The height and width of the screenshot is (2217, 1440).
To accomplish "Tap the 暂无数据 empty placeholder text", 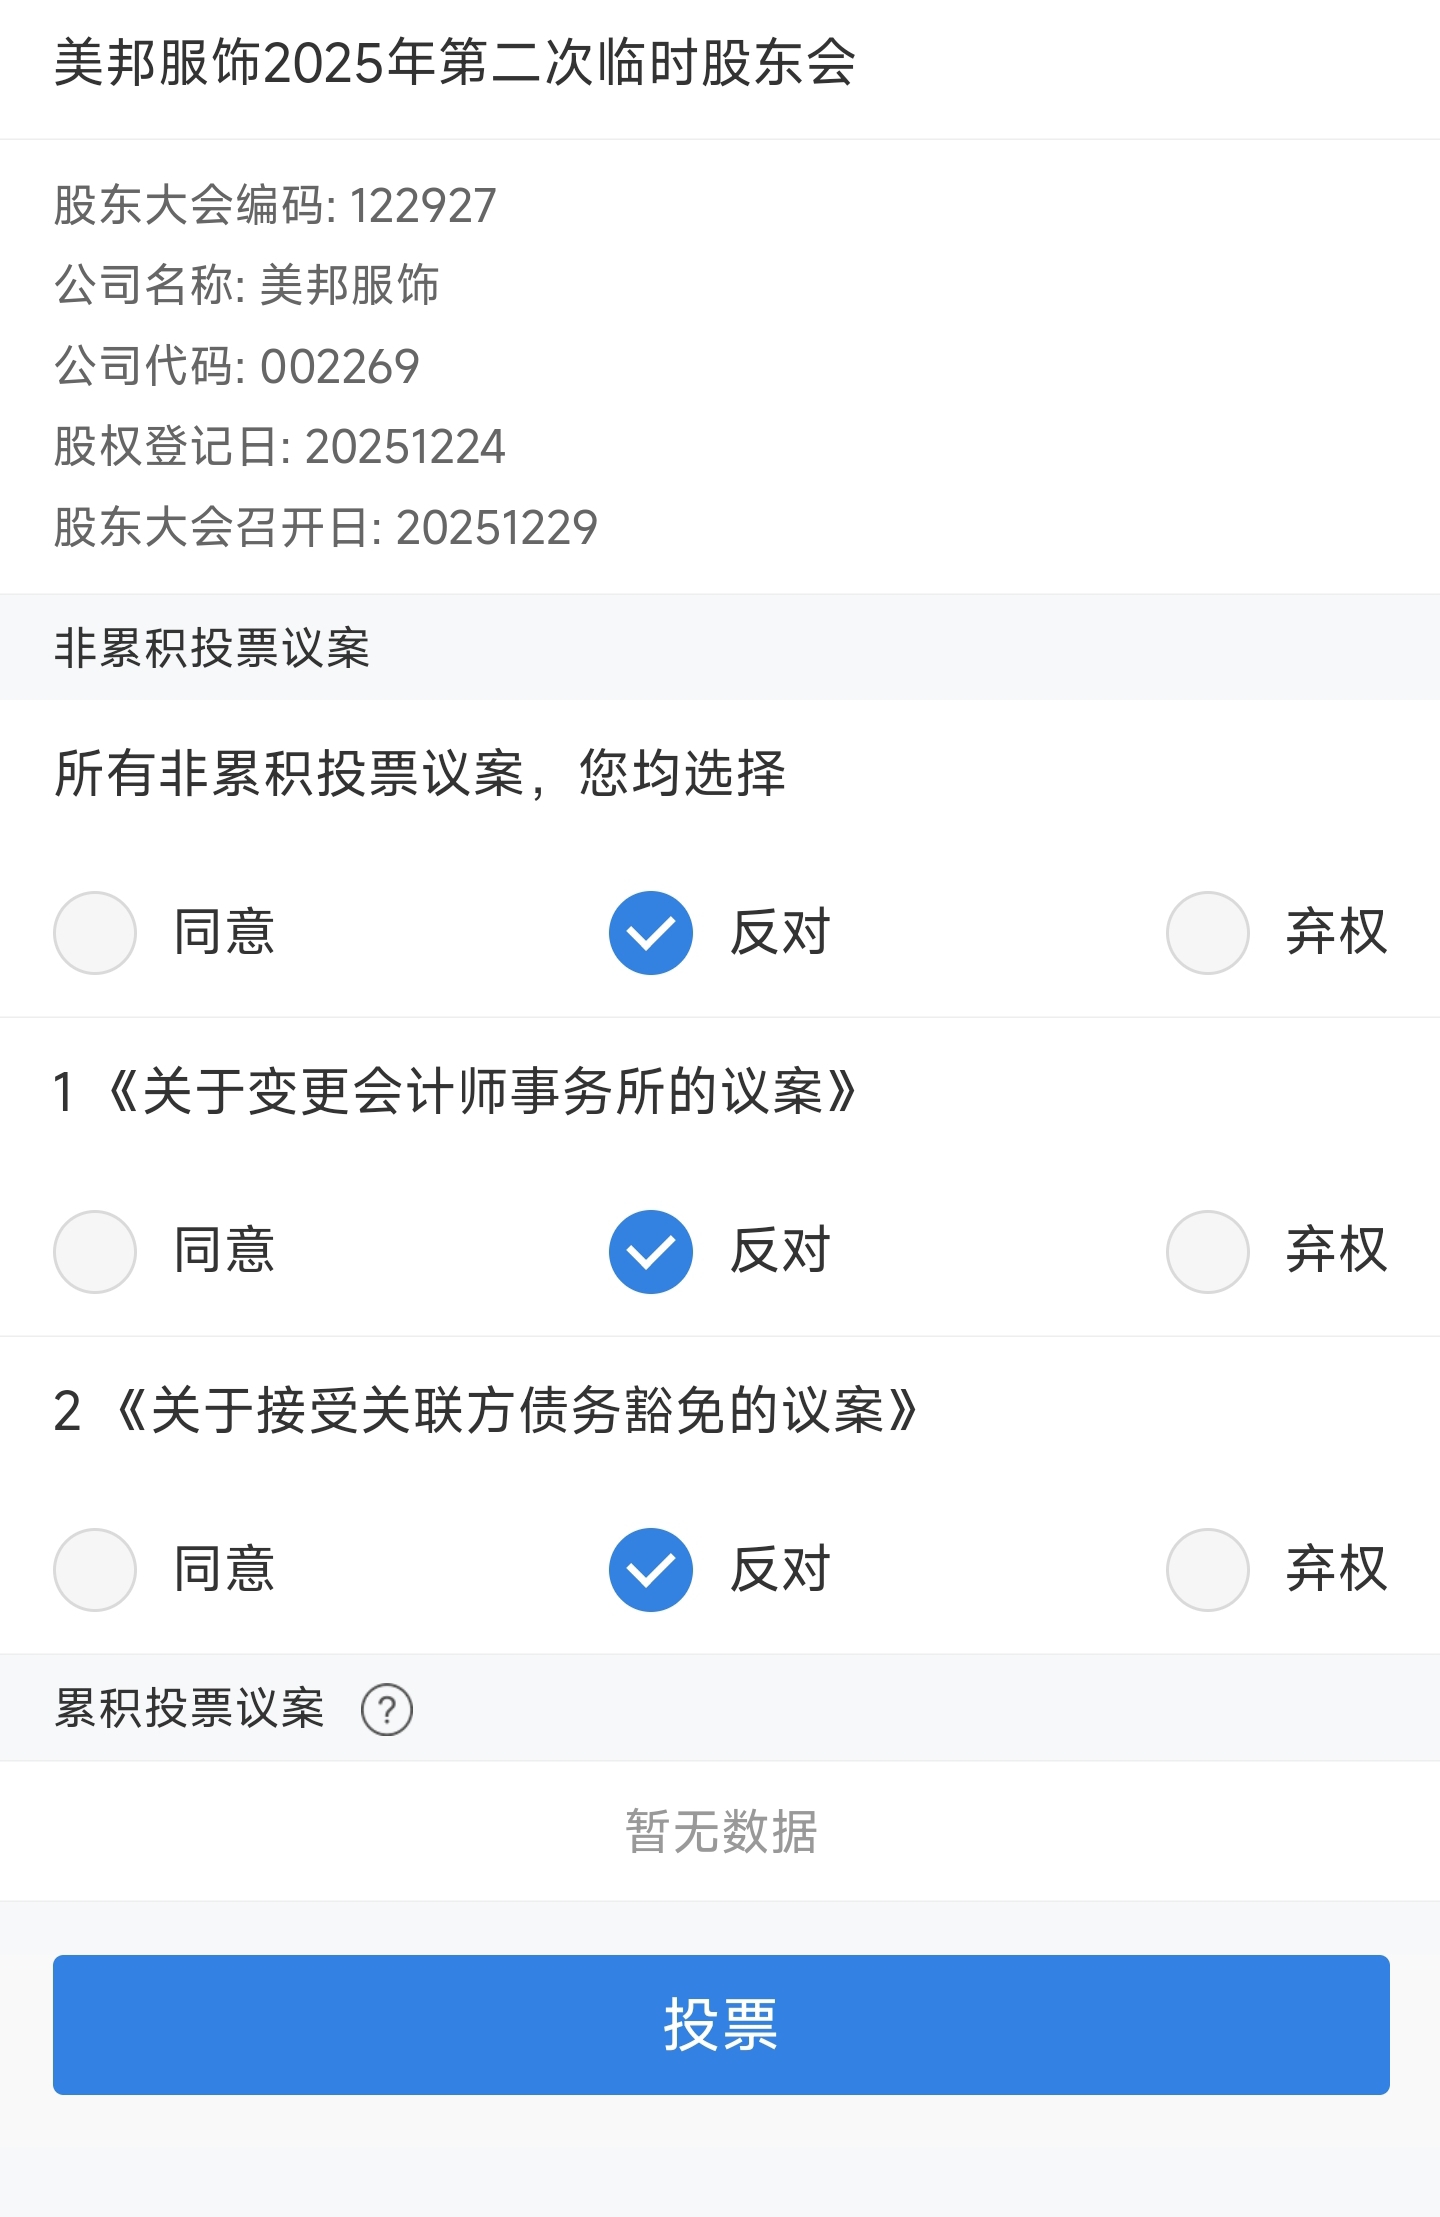I will 721,1831.
